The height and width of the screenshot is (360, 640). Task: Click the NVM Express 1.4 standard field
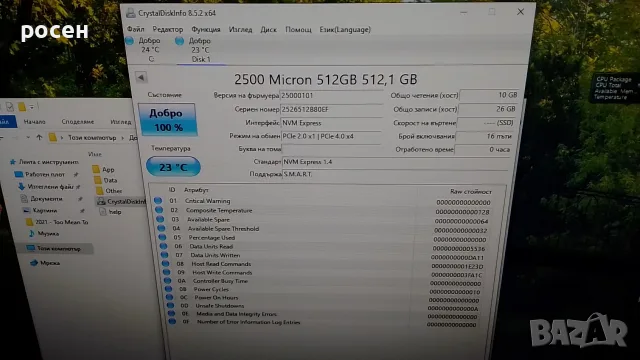coord(395,162)
